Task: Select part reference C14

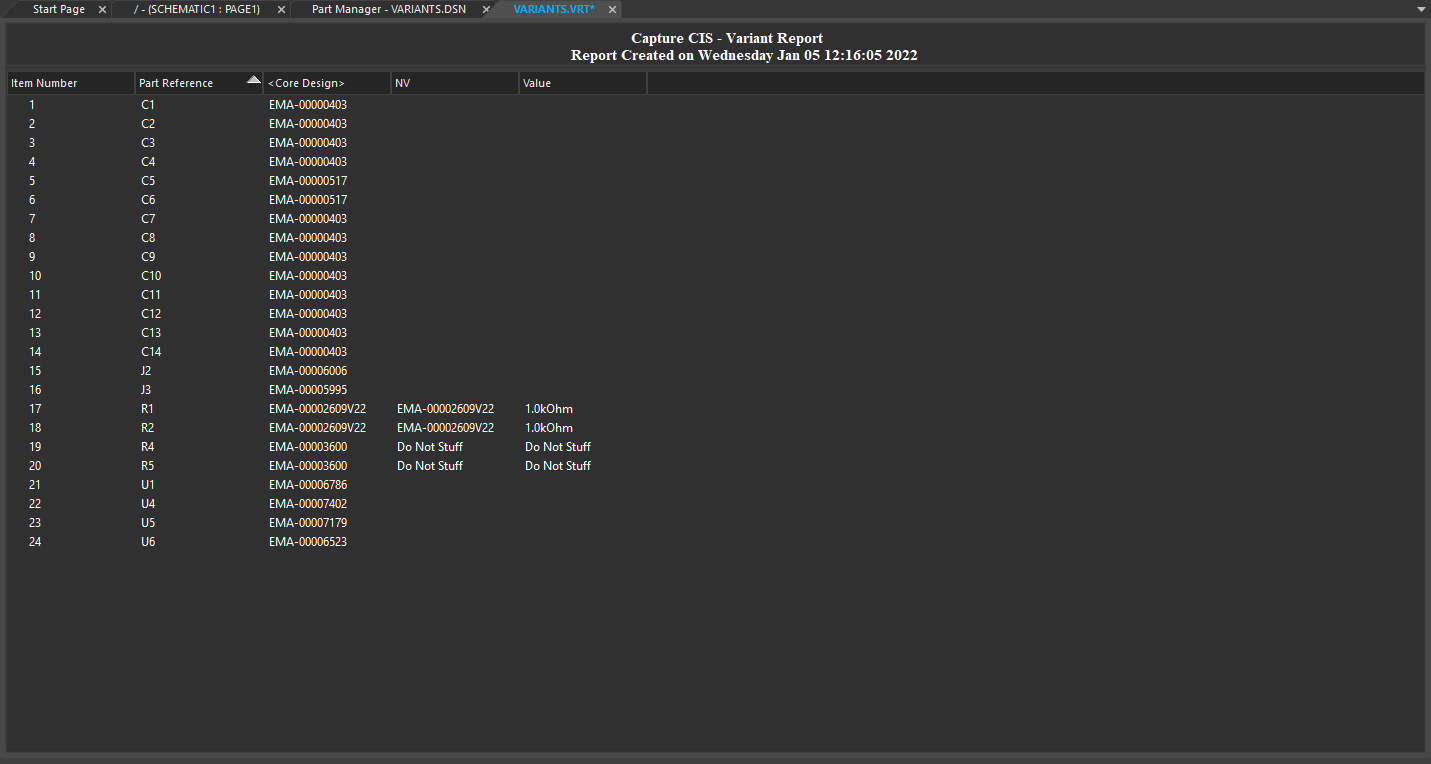Action: (151, 351)
